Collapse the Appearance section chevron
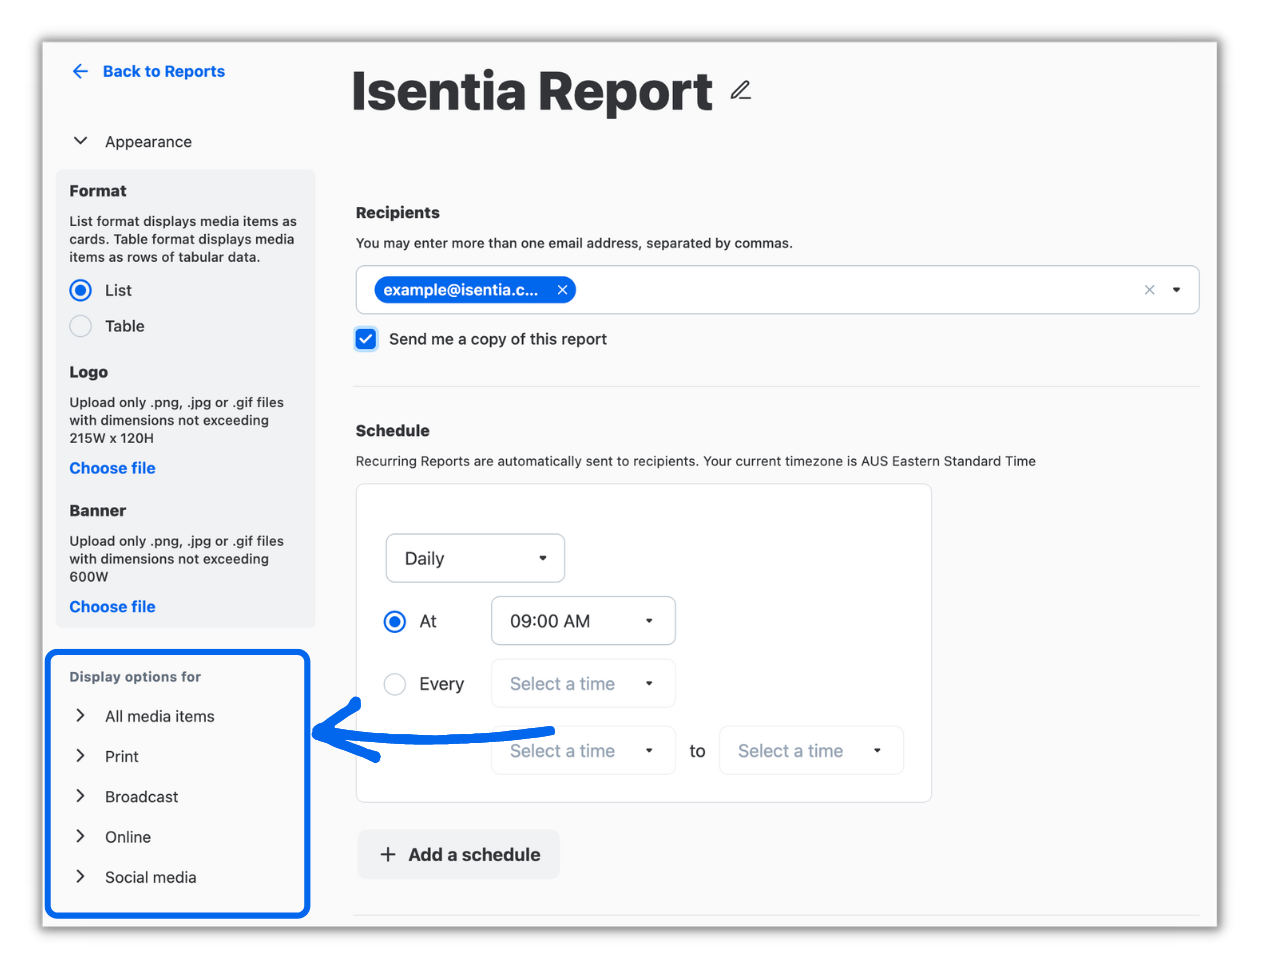This screenshot has width=1268, height=967. (80, 141)
